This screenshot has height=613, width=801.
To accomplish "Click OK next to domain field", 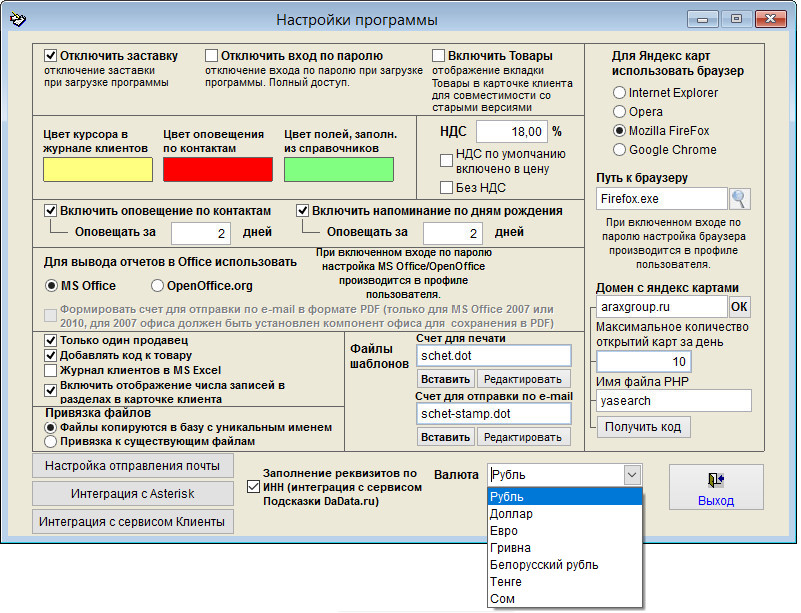I will 739,306.
